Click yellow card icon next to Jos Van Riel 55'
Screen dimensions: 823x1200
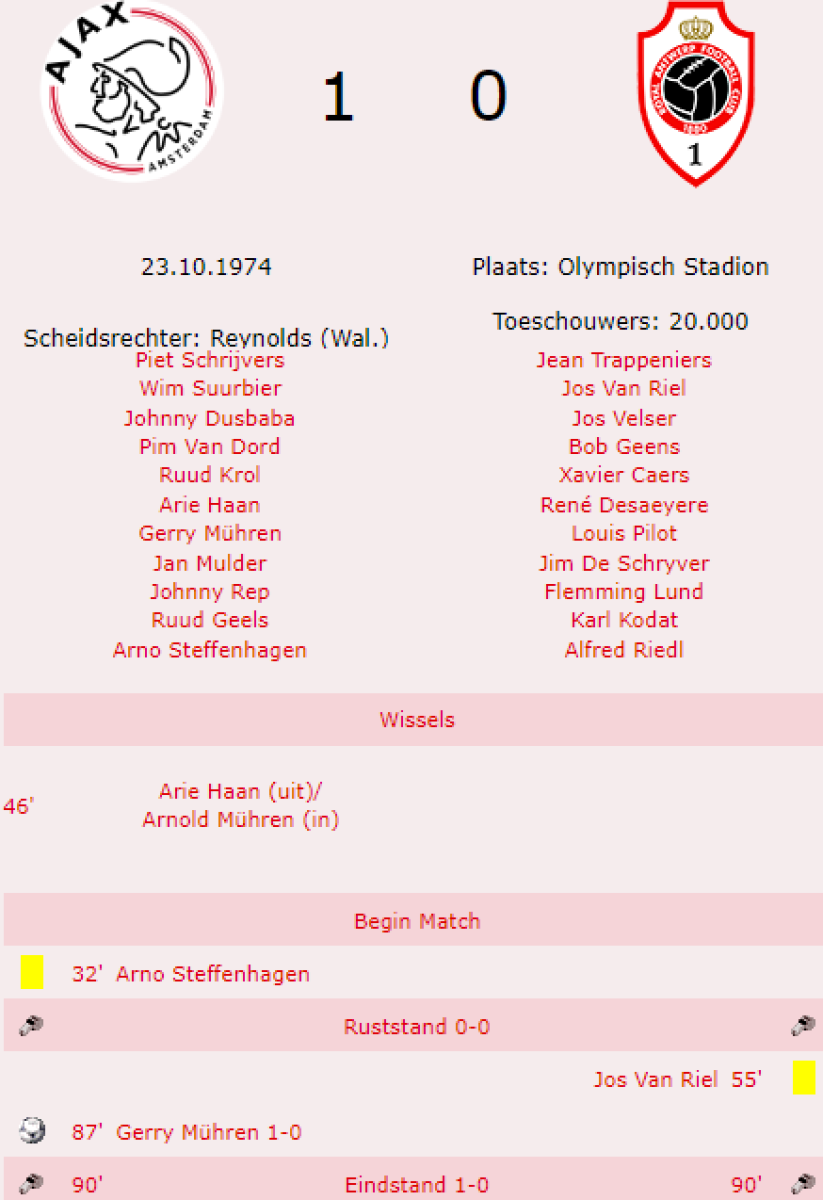[804, 1078]
